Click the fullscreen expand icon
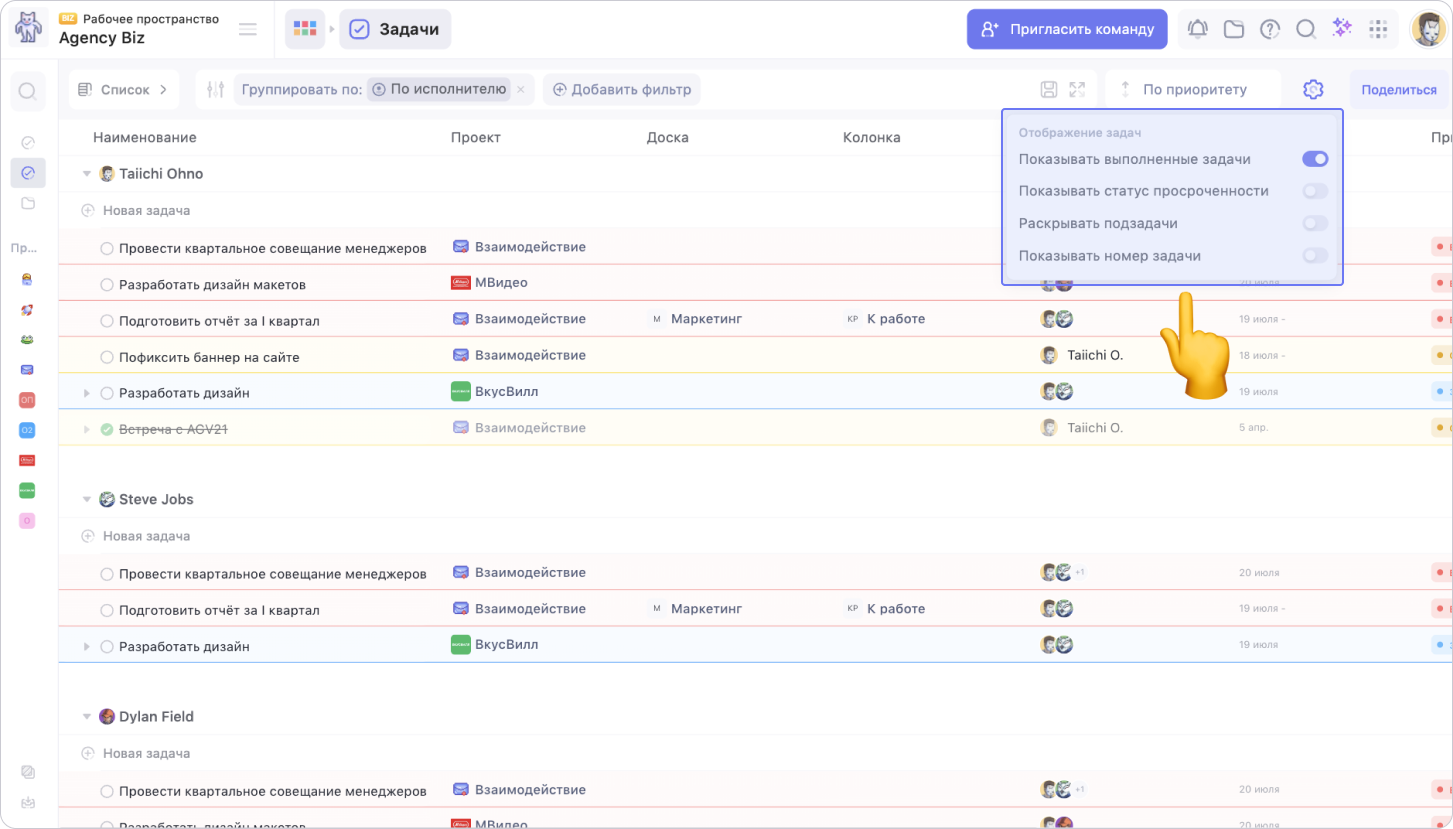The image size is (1453, 829). (1077, 89)
